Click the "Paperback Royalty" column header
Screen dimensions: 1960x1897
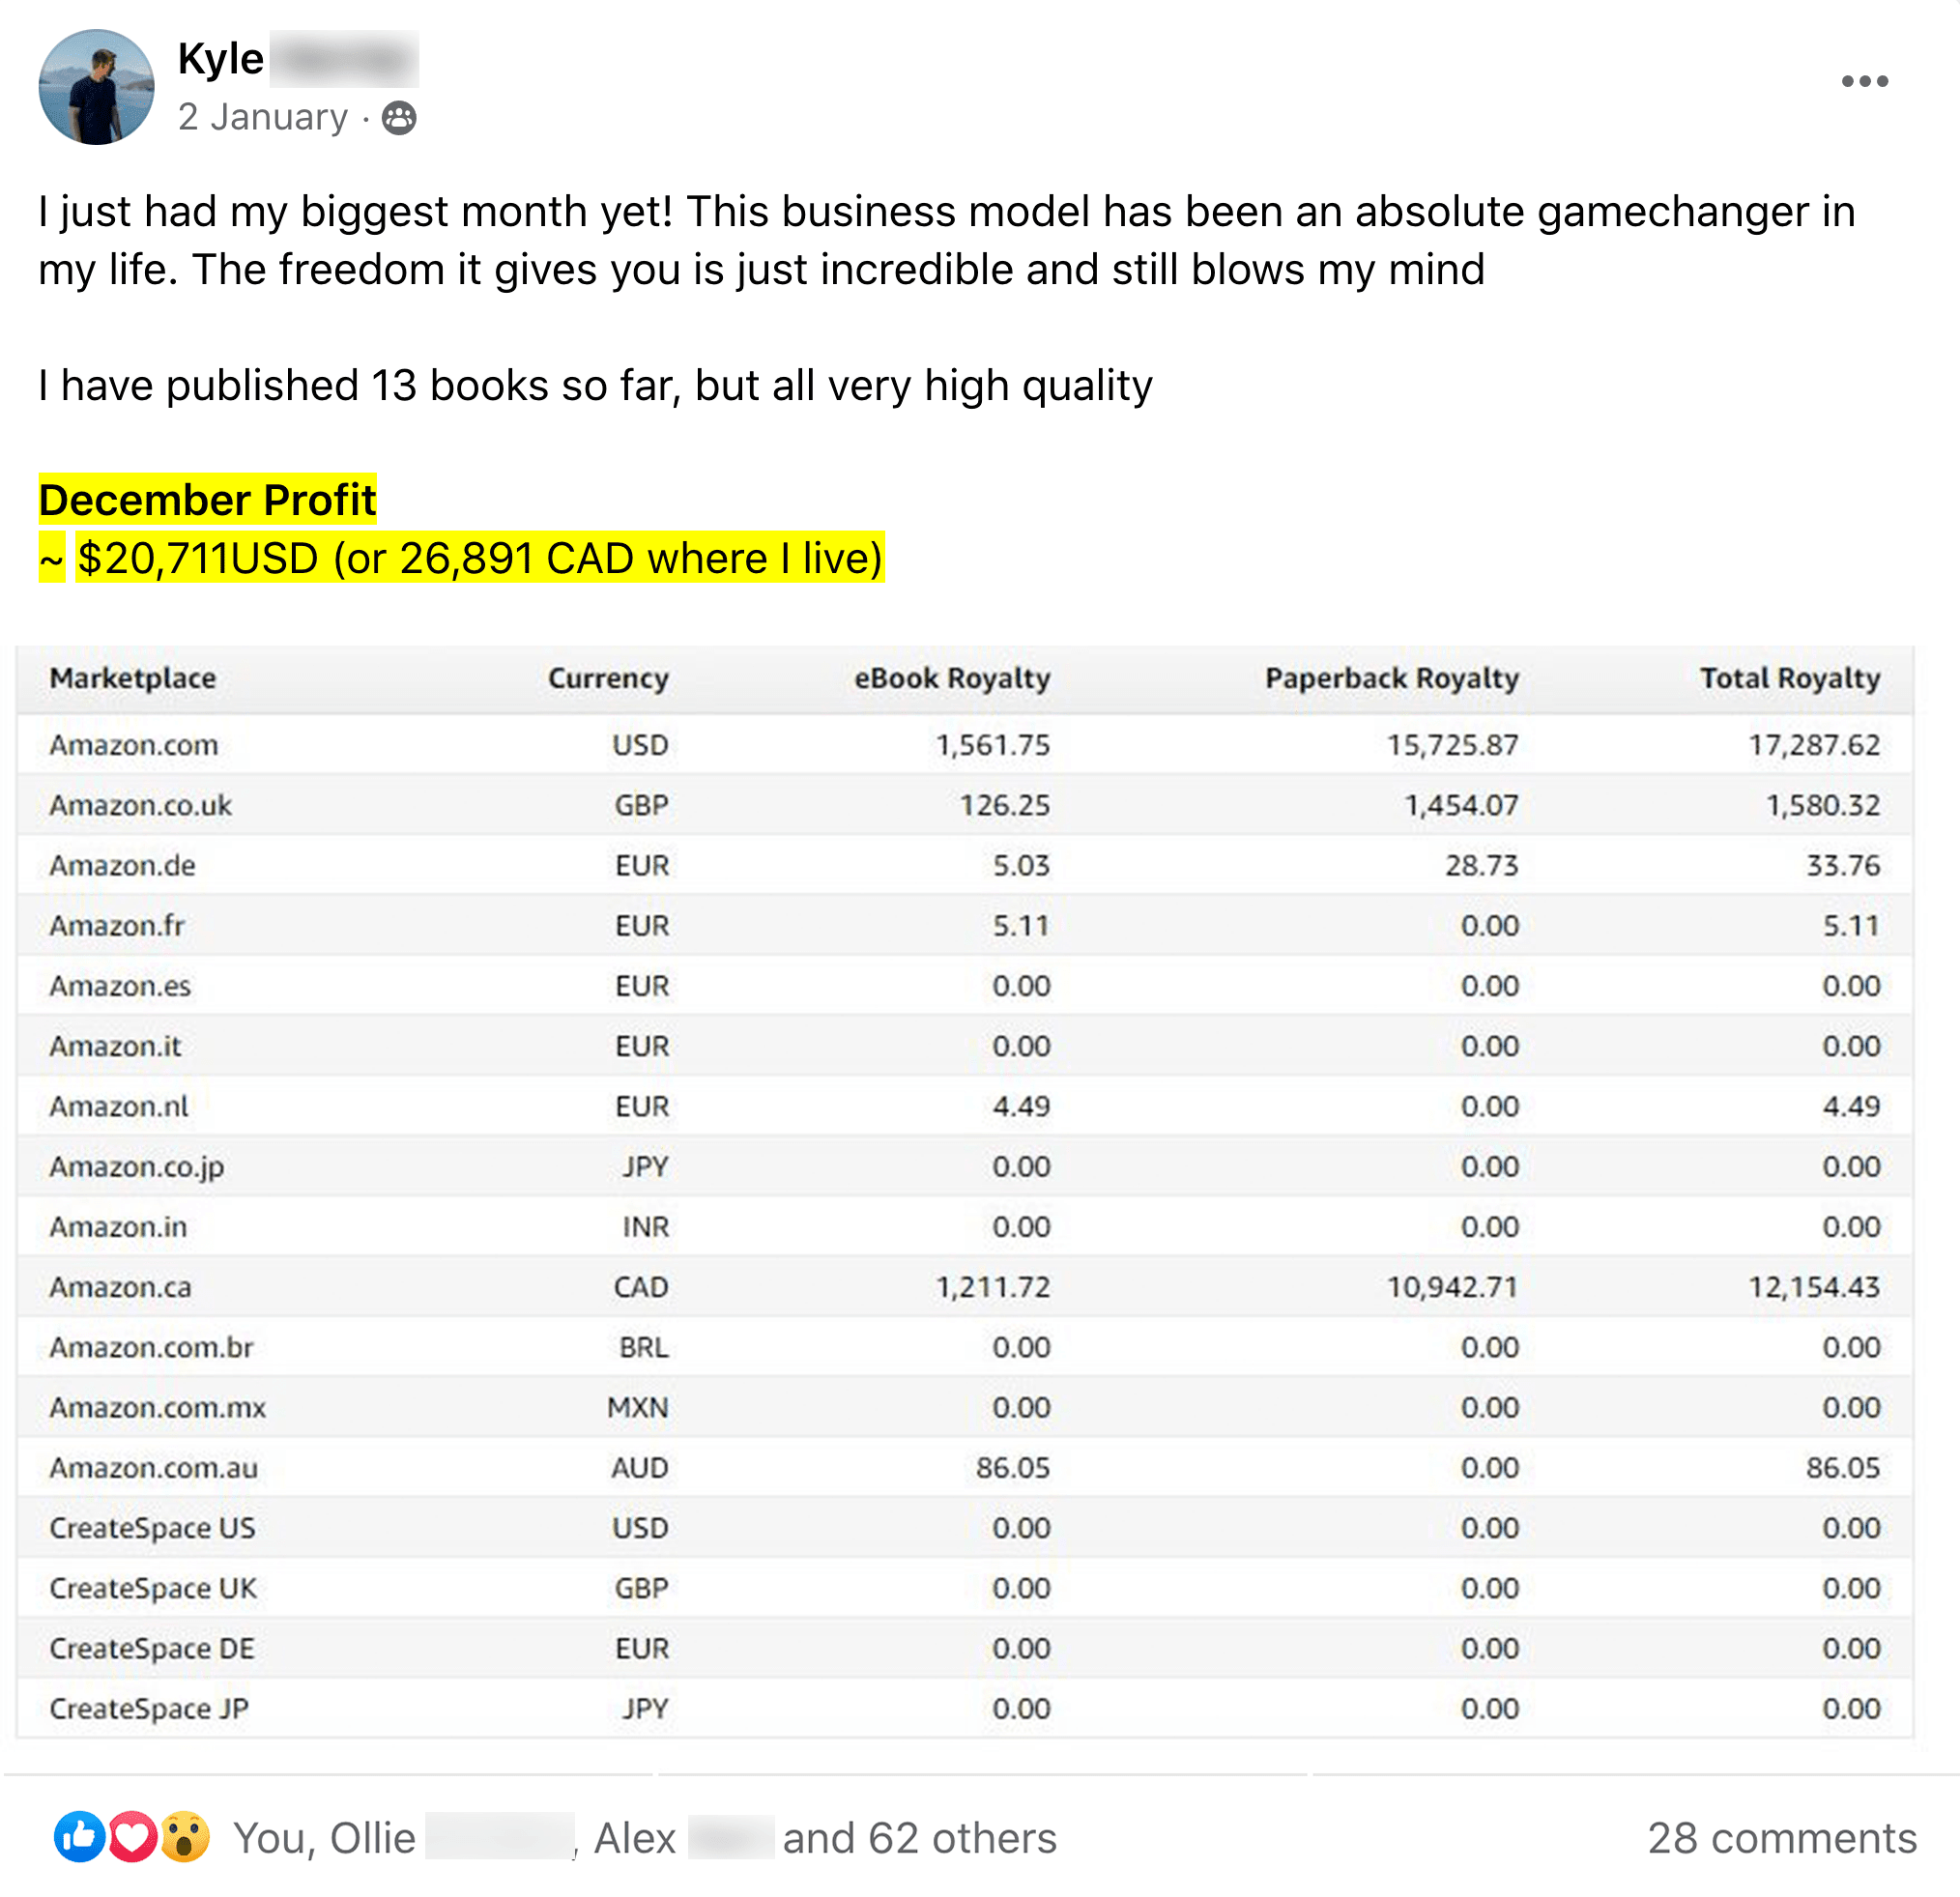[x=1391, y=678]
